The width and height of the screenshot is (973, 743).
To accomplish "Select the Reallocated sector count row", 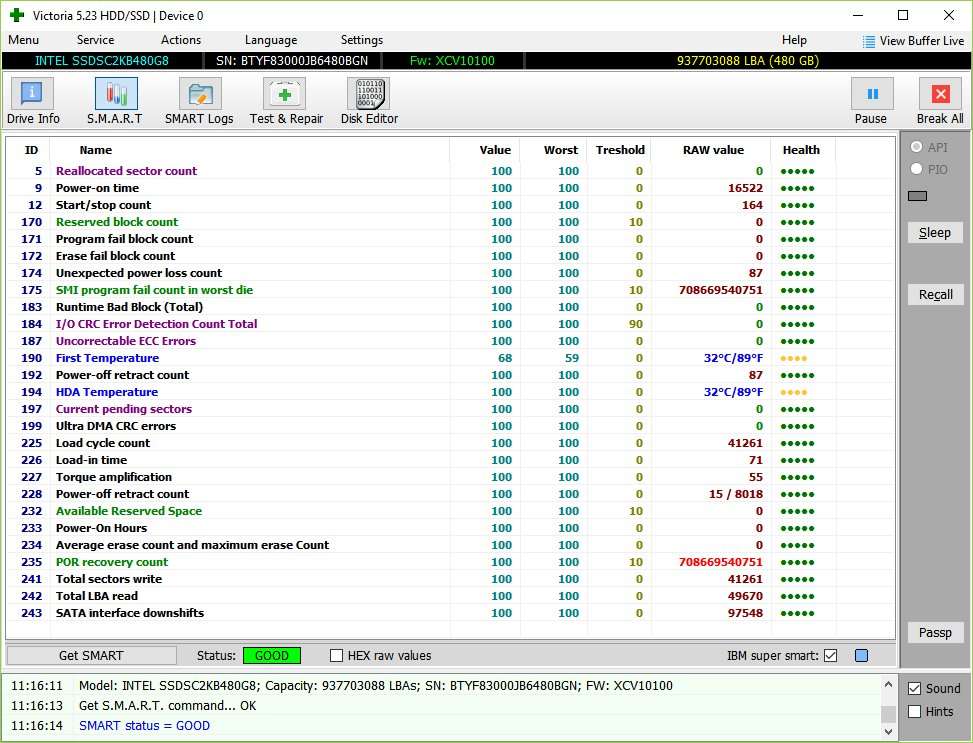I will (126, 171).
